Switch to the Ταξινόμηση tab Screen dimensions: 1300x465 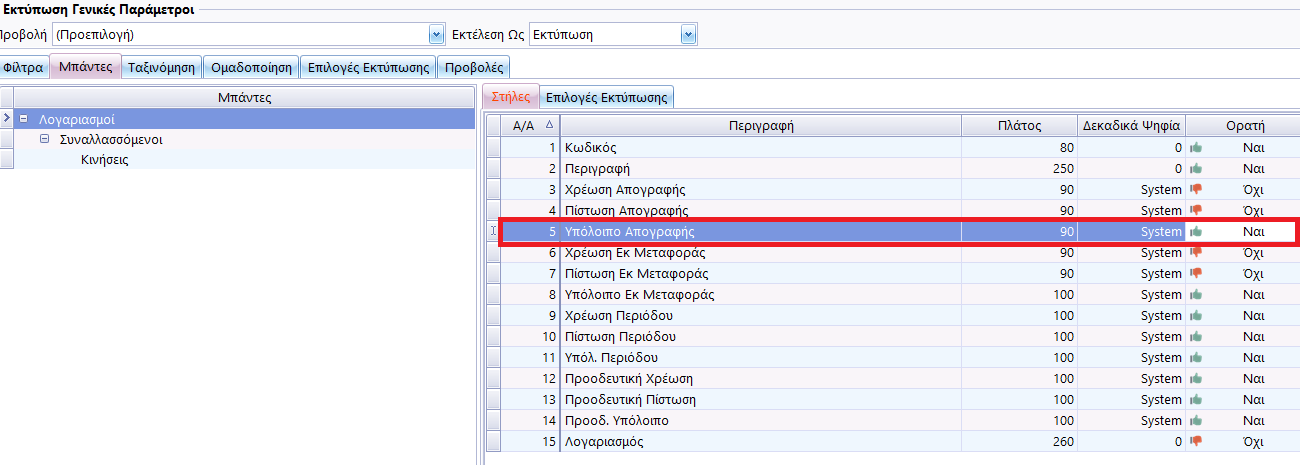pyautogui.click(x=162, y=68)
